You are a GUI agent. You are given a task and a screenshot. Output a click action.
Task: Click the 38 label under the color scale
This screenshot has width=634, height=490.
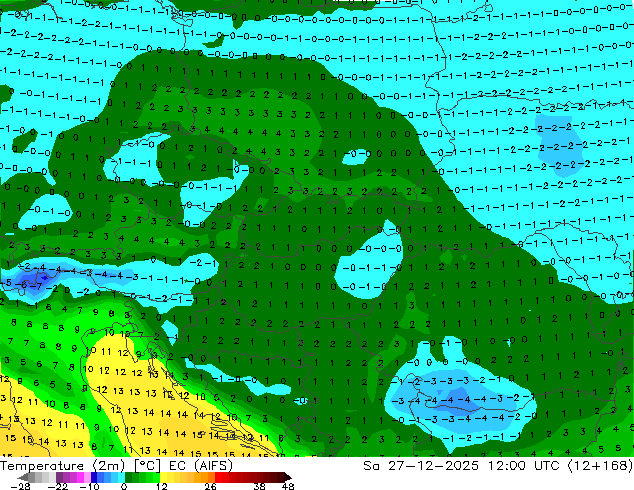click(259, 486)
